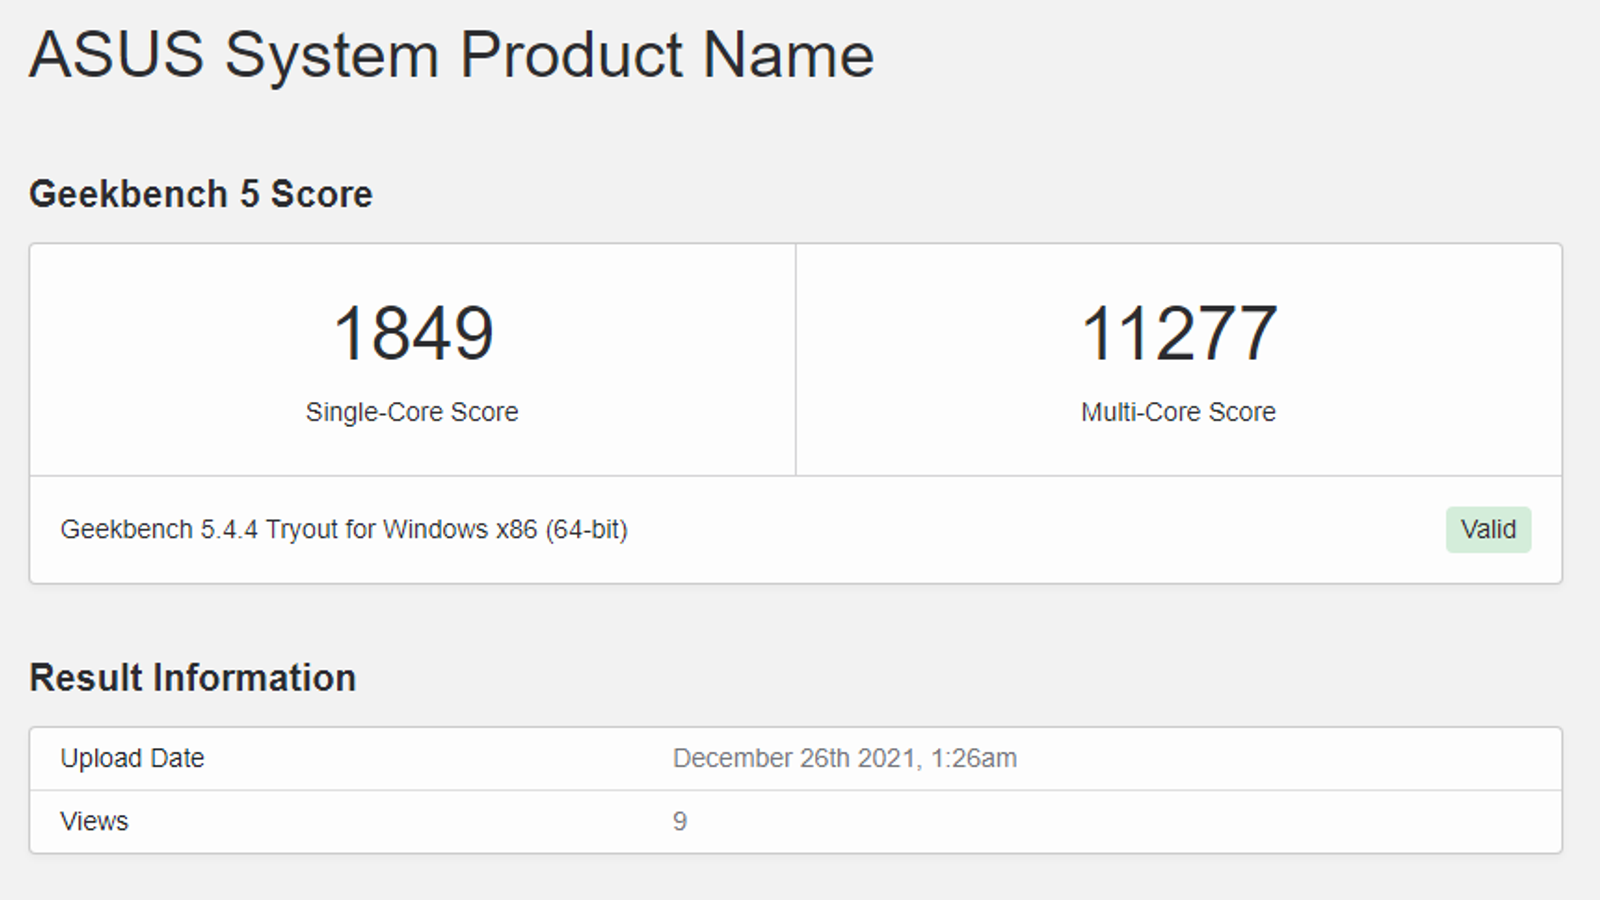
Task: Click the (64-bit) text in version line
Action: [587, 529]
